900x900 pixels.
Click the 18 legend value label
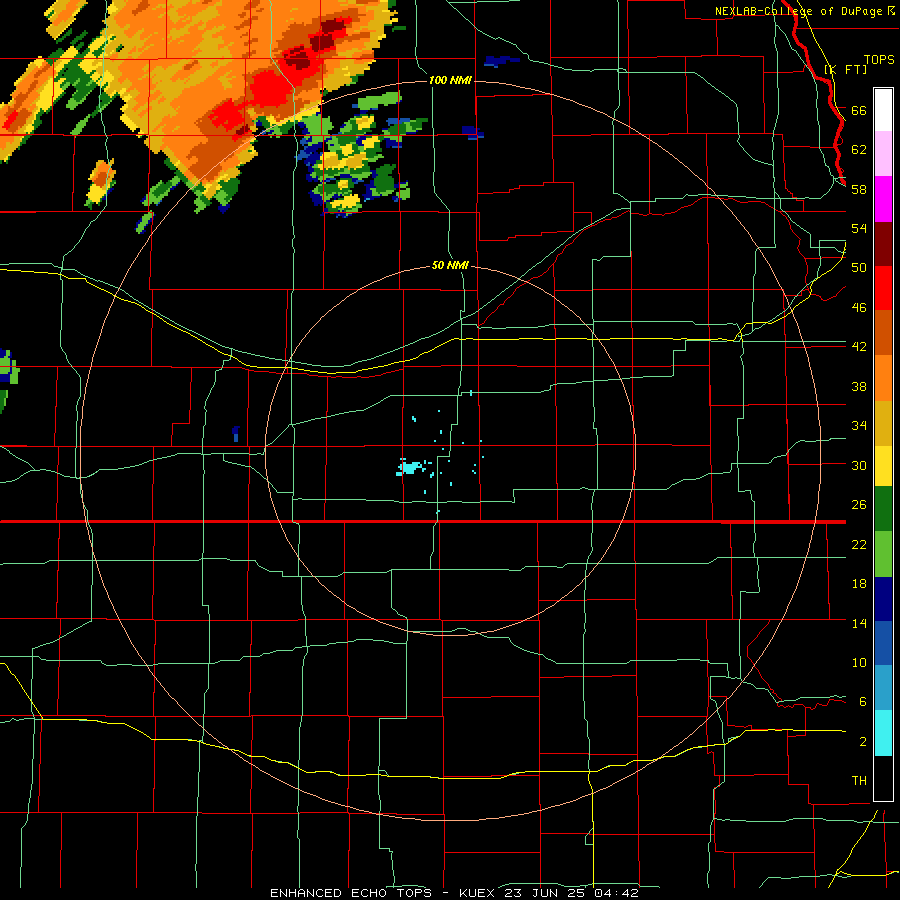click(x=859, y=584)
